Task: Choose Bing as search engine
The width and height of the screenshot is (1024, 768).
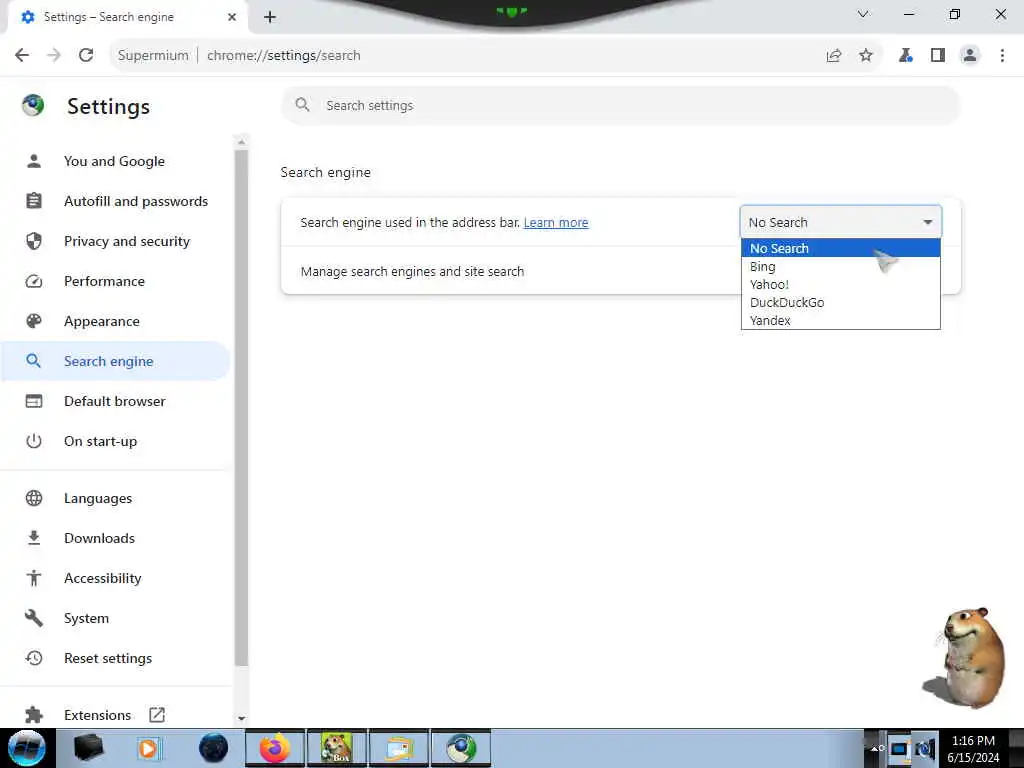Action: tap(840, 266)
